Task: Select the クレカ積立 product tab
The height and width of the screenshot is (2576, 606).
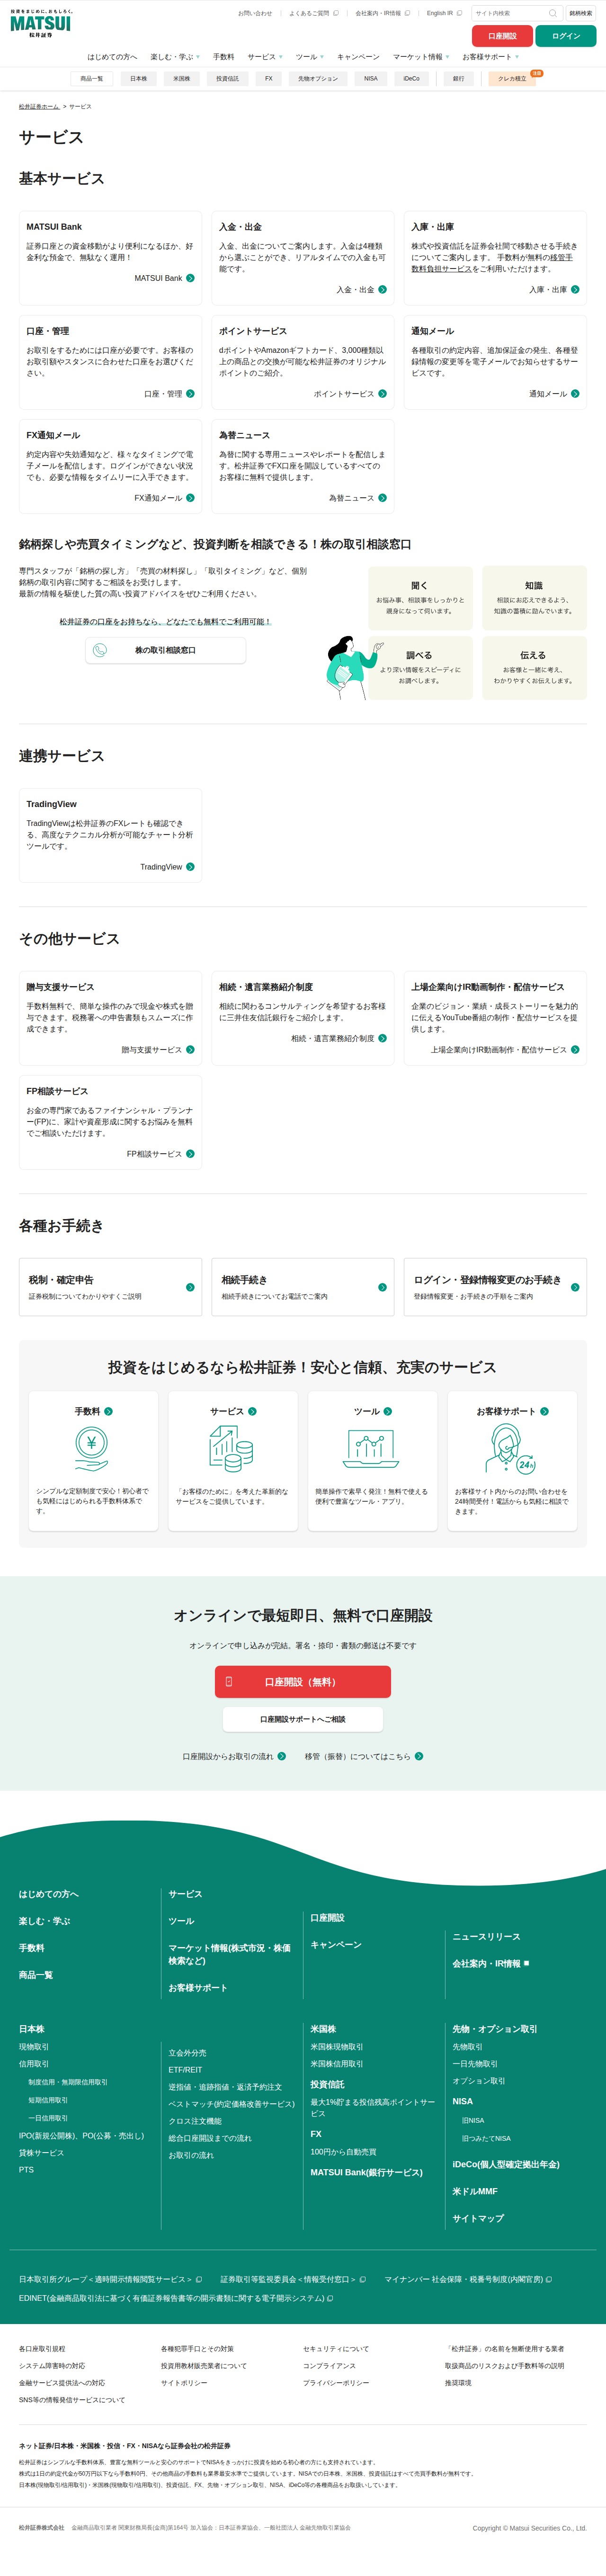Action: point(512,78)
